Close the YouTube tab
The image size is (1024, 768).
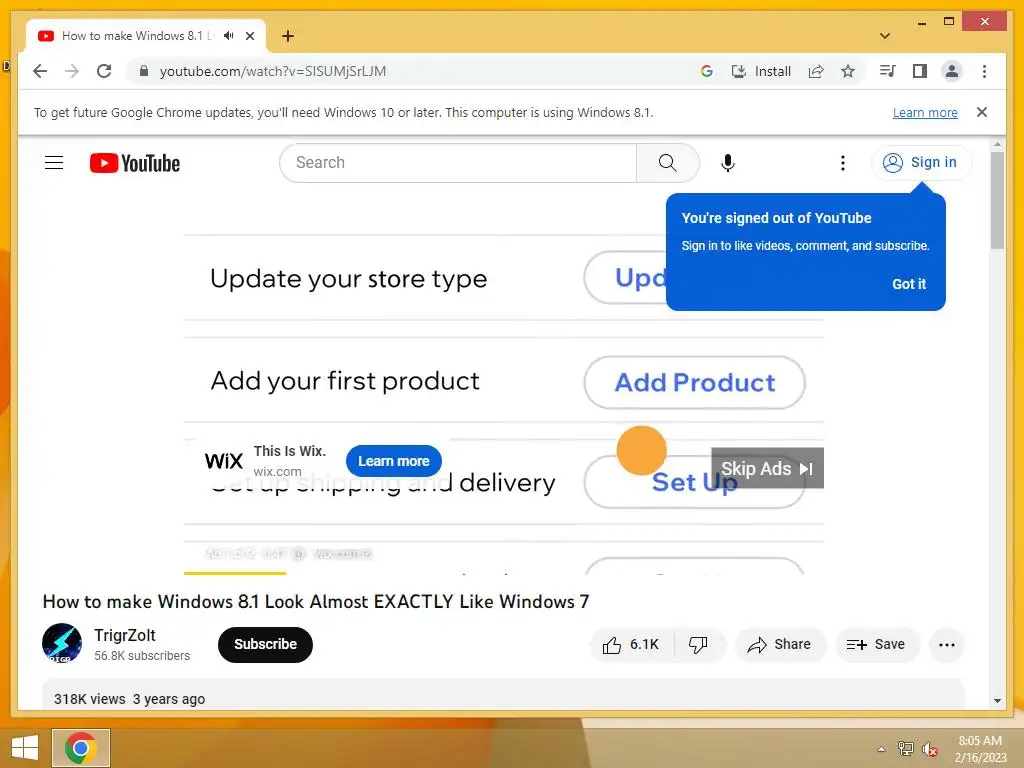(249, 36)
